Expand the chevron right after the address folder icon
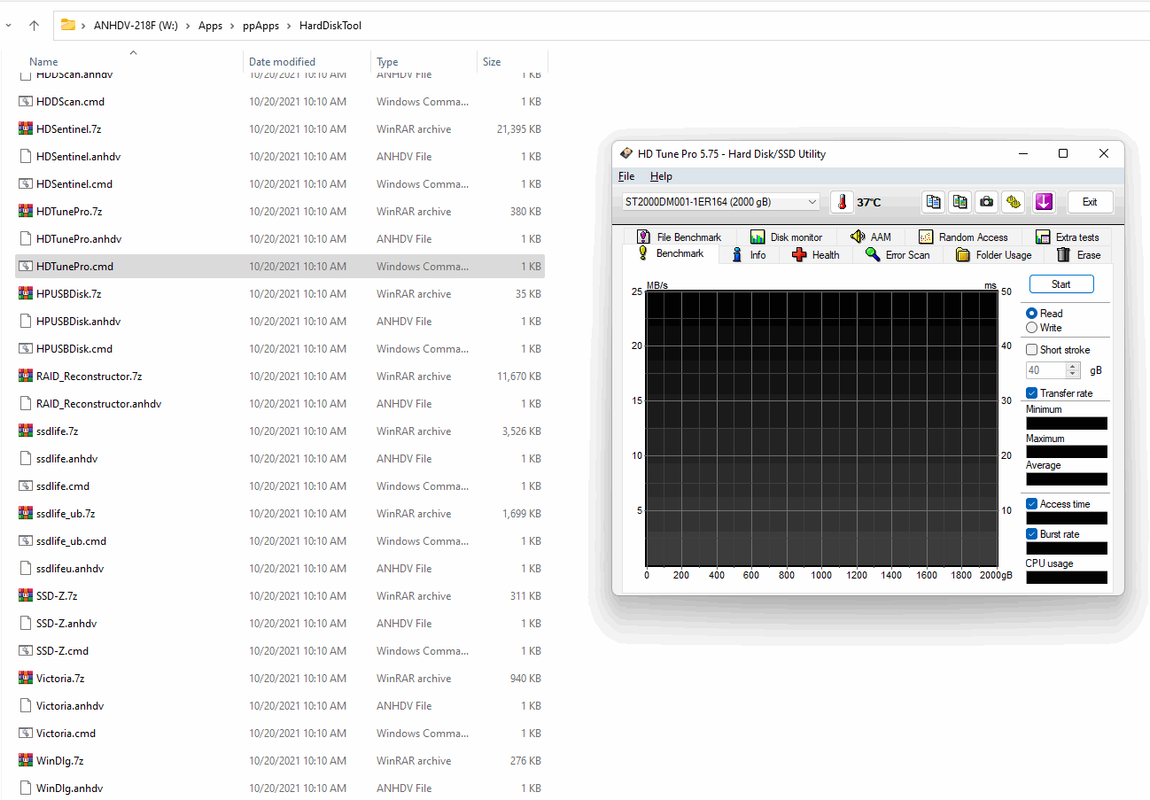The image size is (1150, 800). pyautogui.click(x=83, y=26)
